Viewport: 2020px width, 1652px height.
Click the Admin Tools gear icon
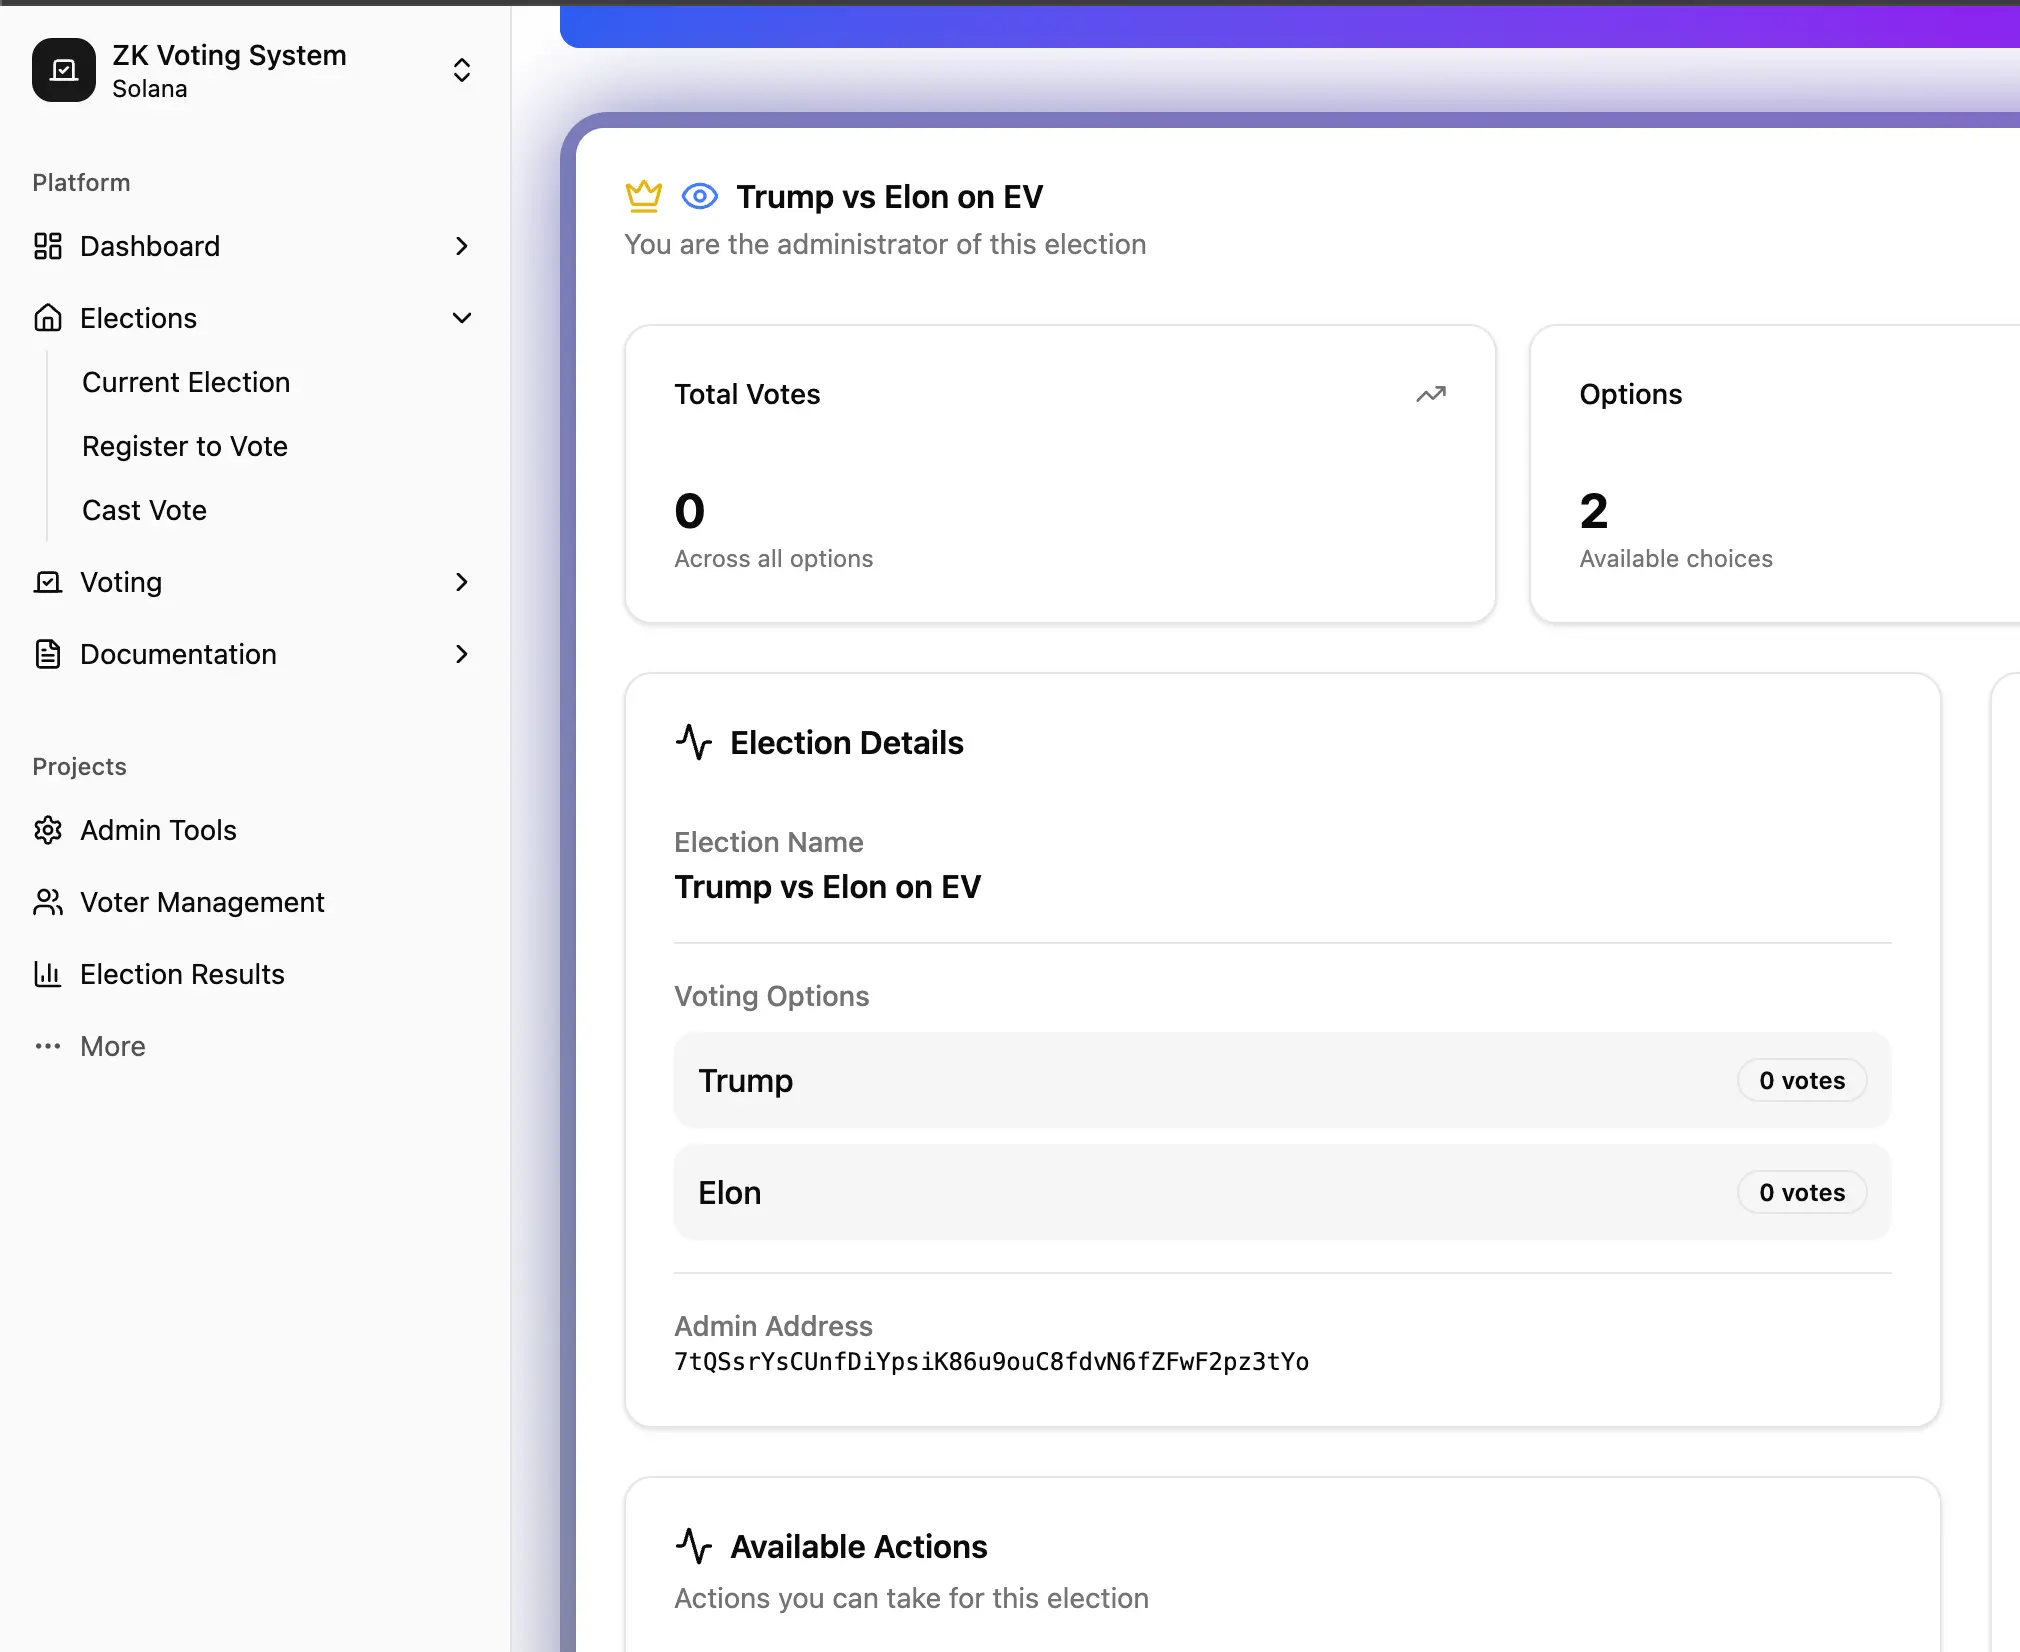[x=48, y=830]
